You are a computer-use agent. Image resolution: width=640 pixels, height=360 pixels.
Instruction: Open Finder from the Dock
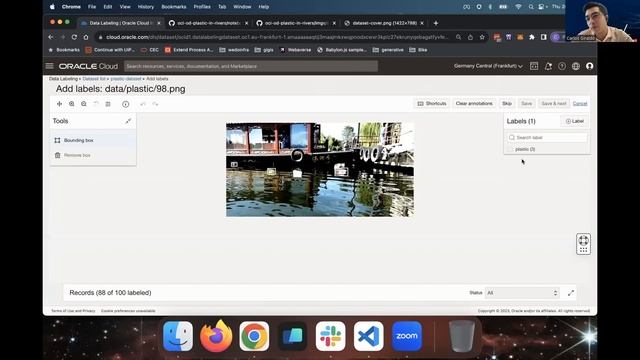point(178,336)
